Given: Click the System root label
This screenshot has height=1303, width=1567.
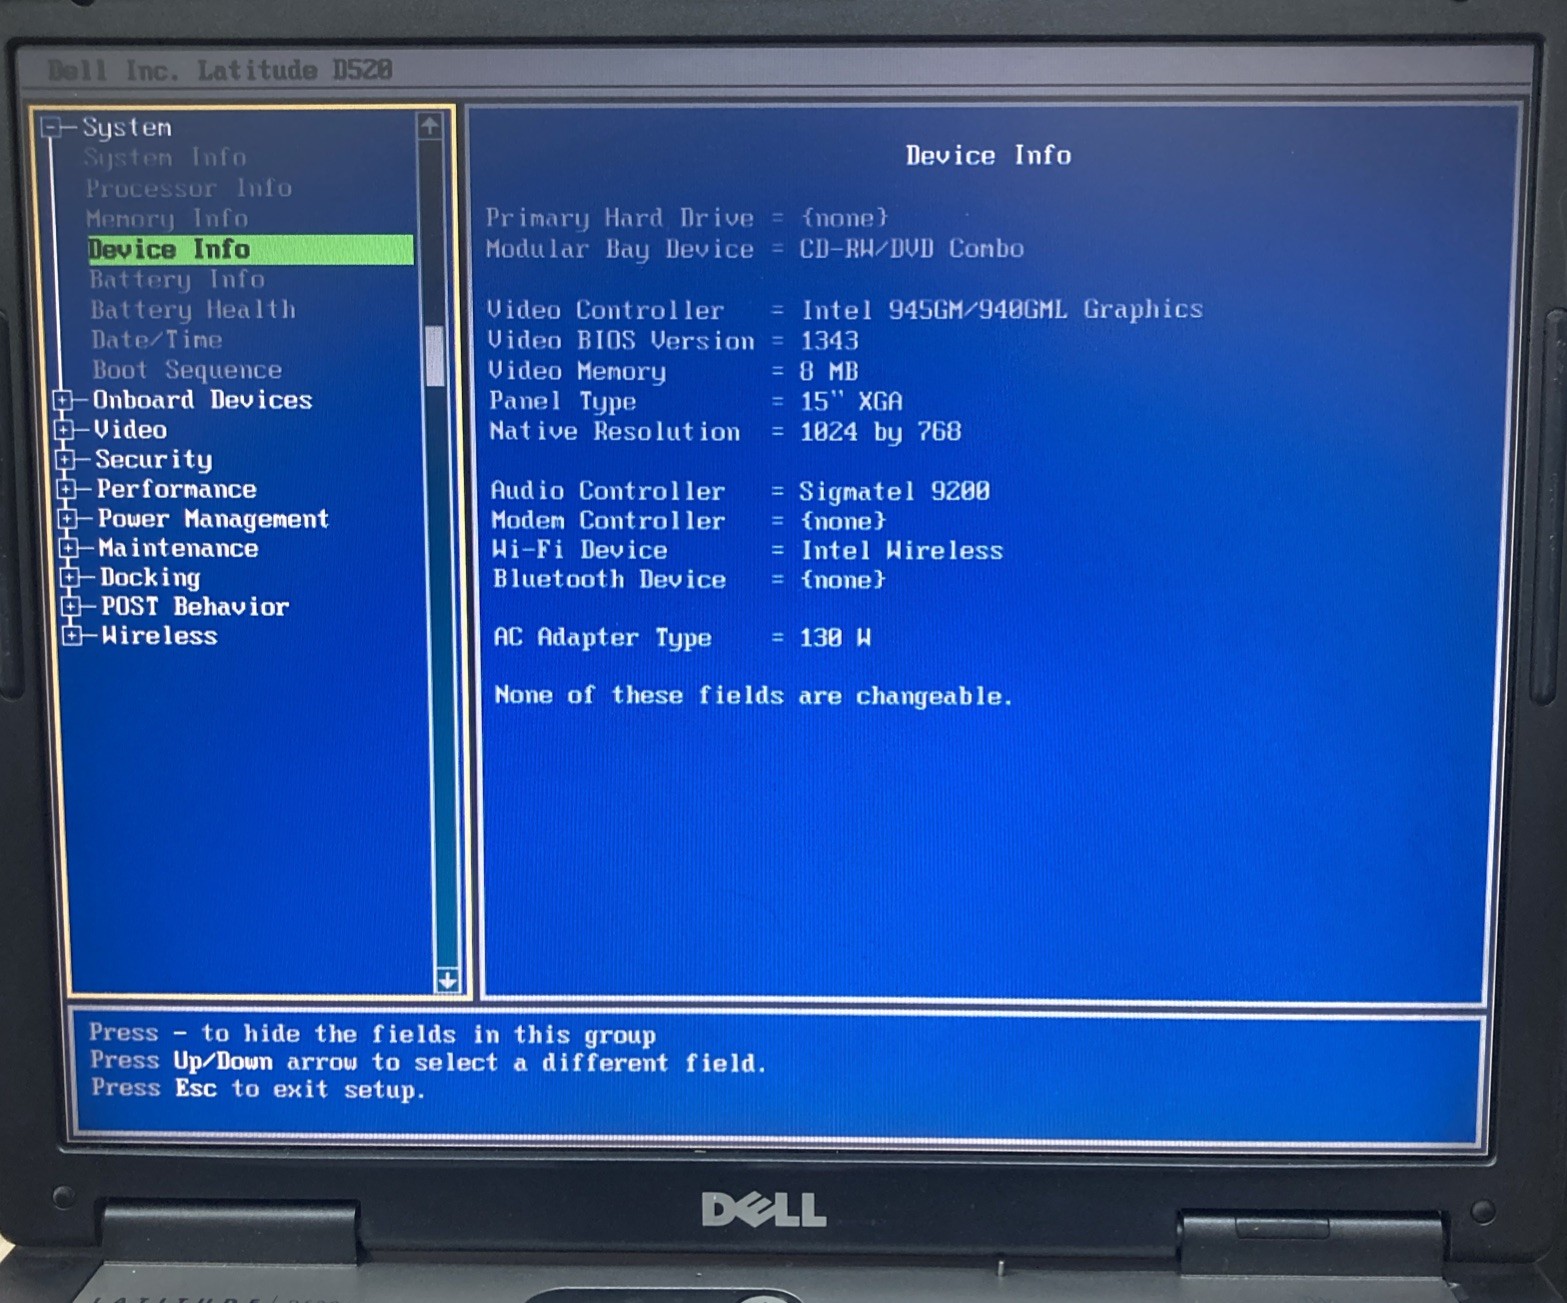Looking at the screenshot, I should click(127, 128).
